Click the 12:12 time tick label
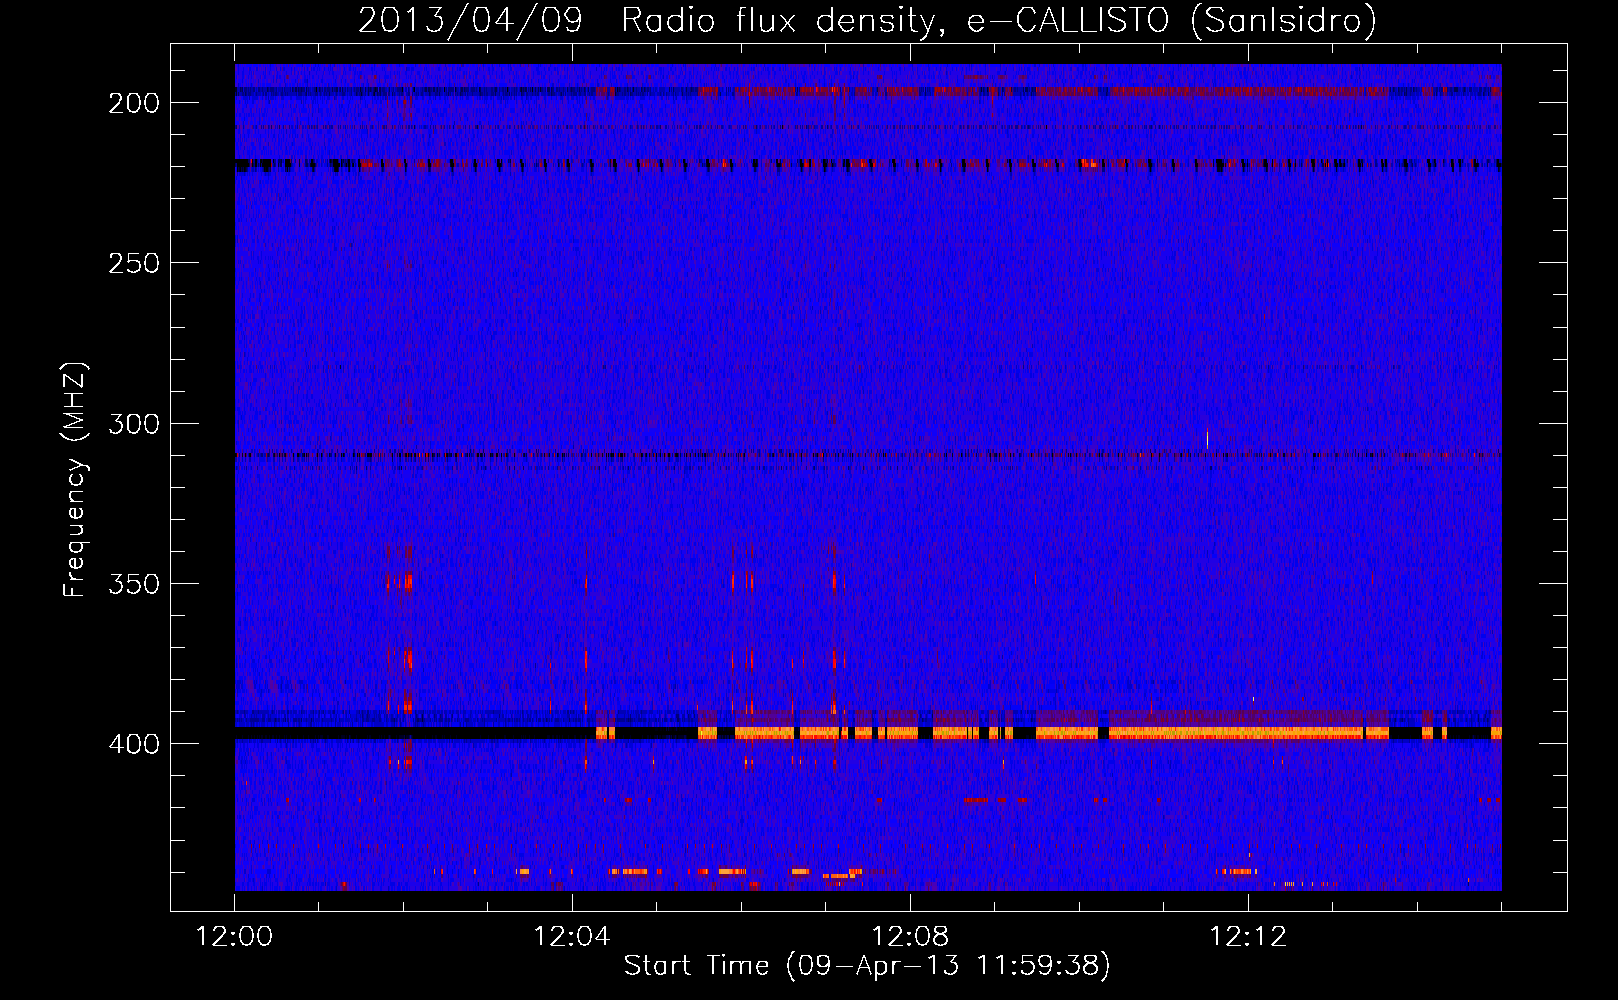Image resolution: width=1618 pixels, height=1000 pixels. coord(1248,937)
